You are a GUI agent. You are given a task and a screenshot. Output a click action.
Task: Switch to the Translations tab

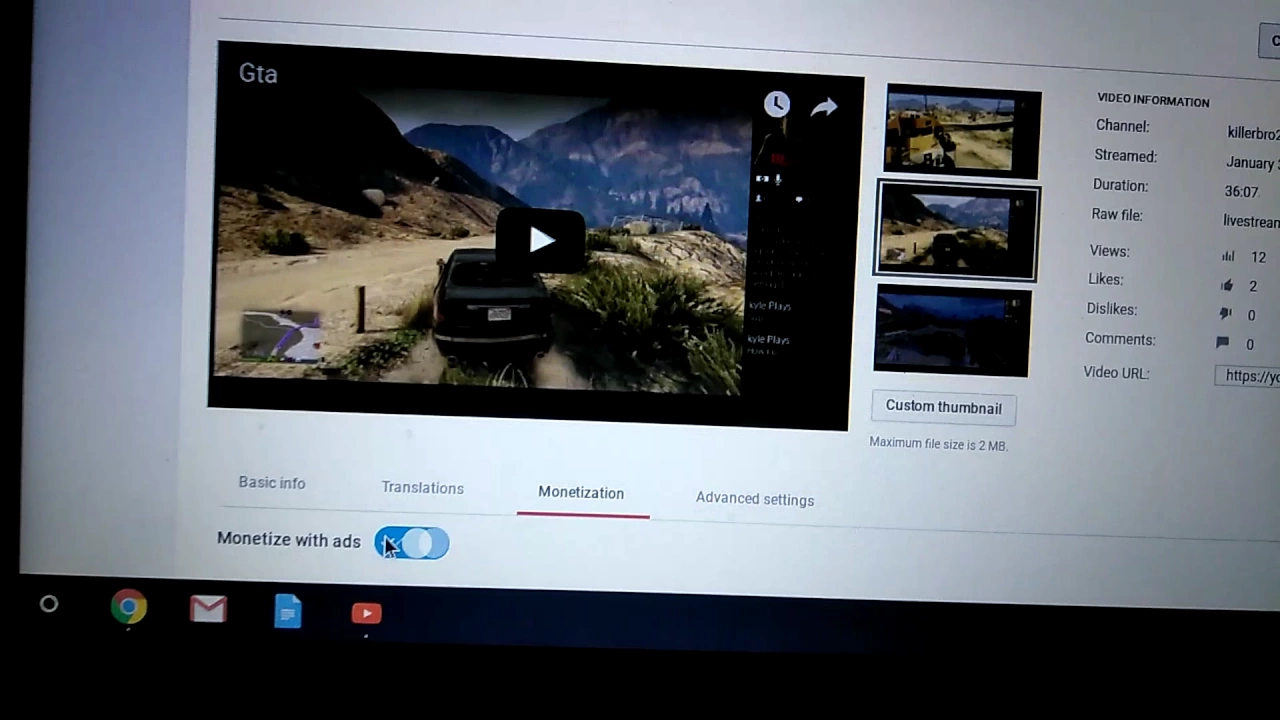pyautogui.click(x=422, y=488)
